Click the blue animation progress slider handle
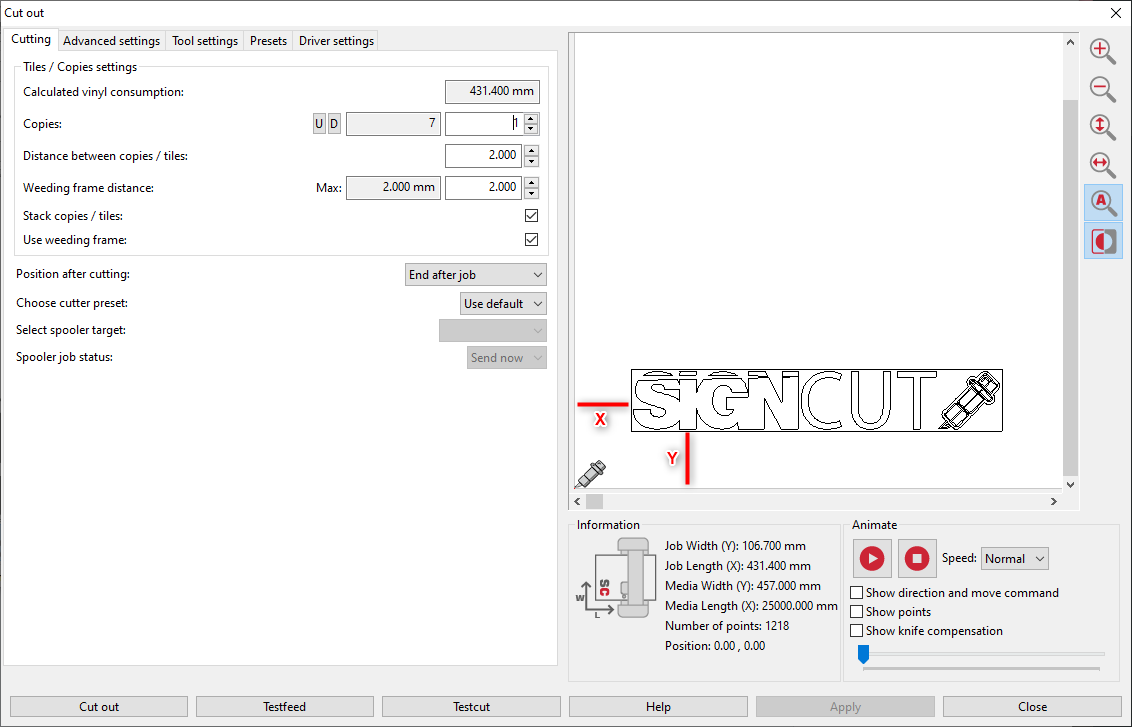Viewport: 1132px width, 727px height. click(x=863, y=654)
